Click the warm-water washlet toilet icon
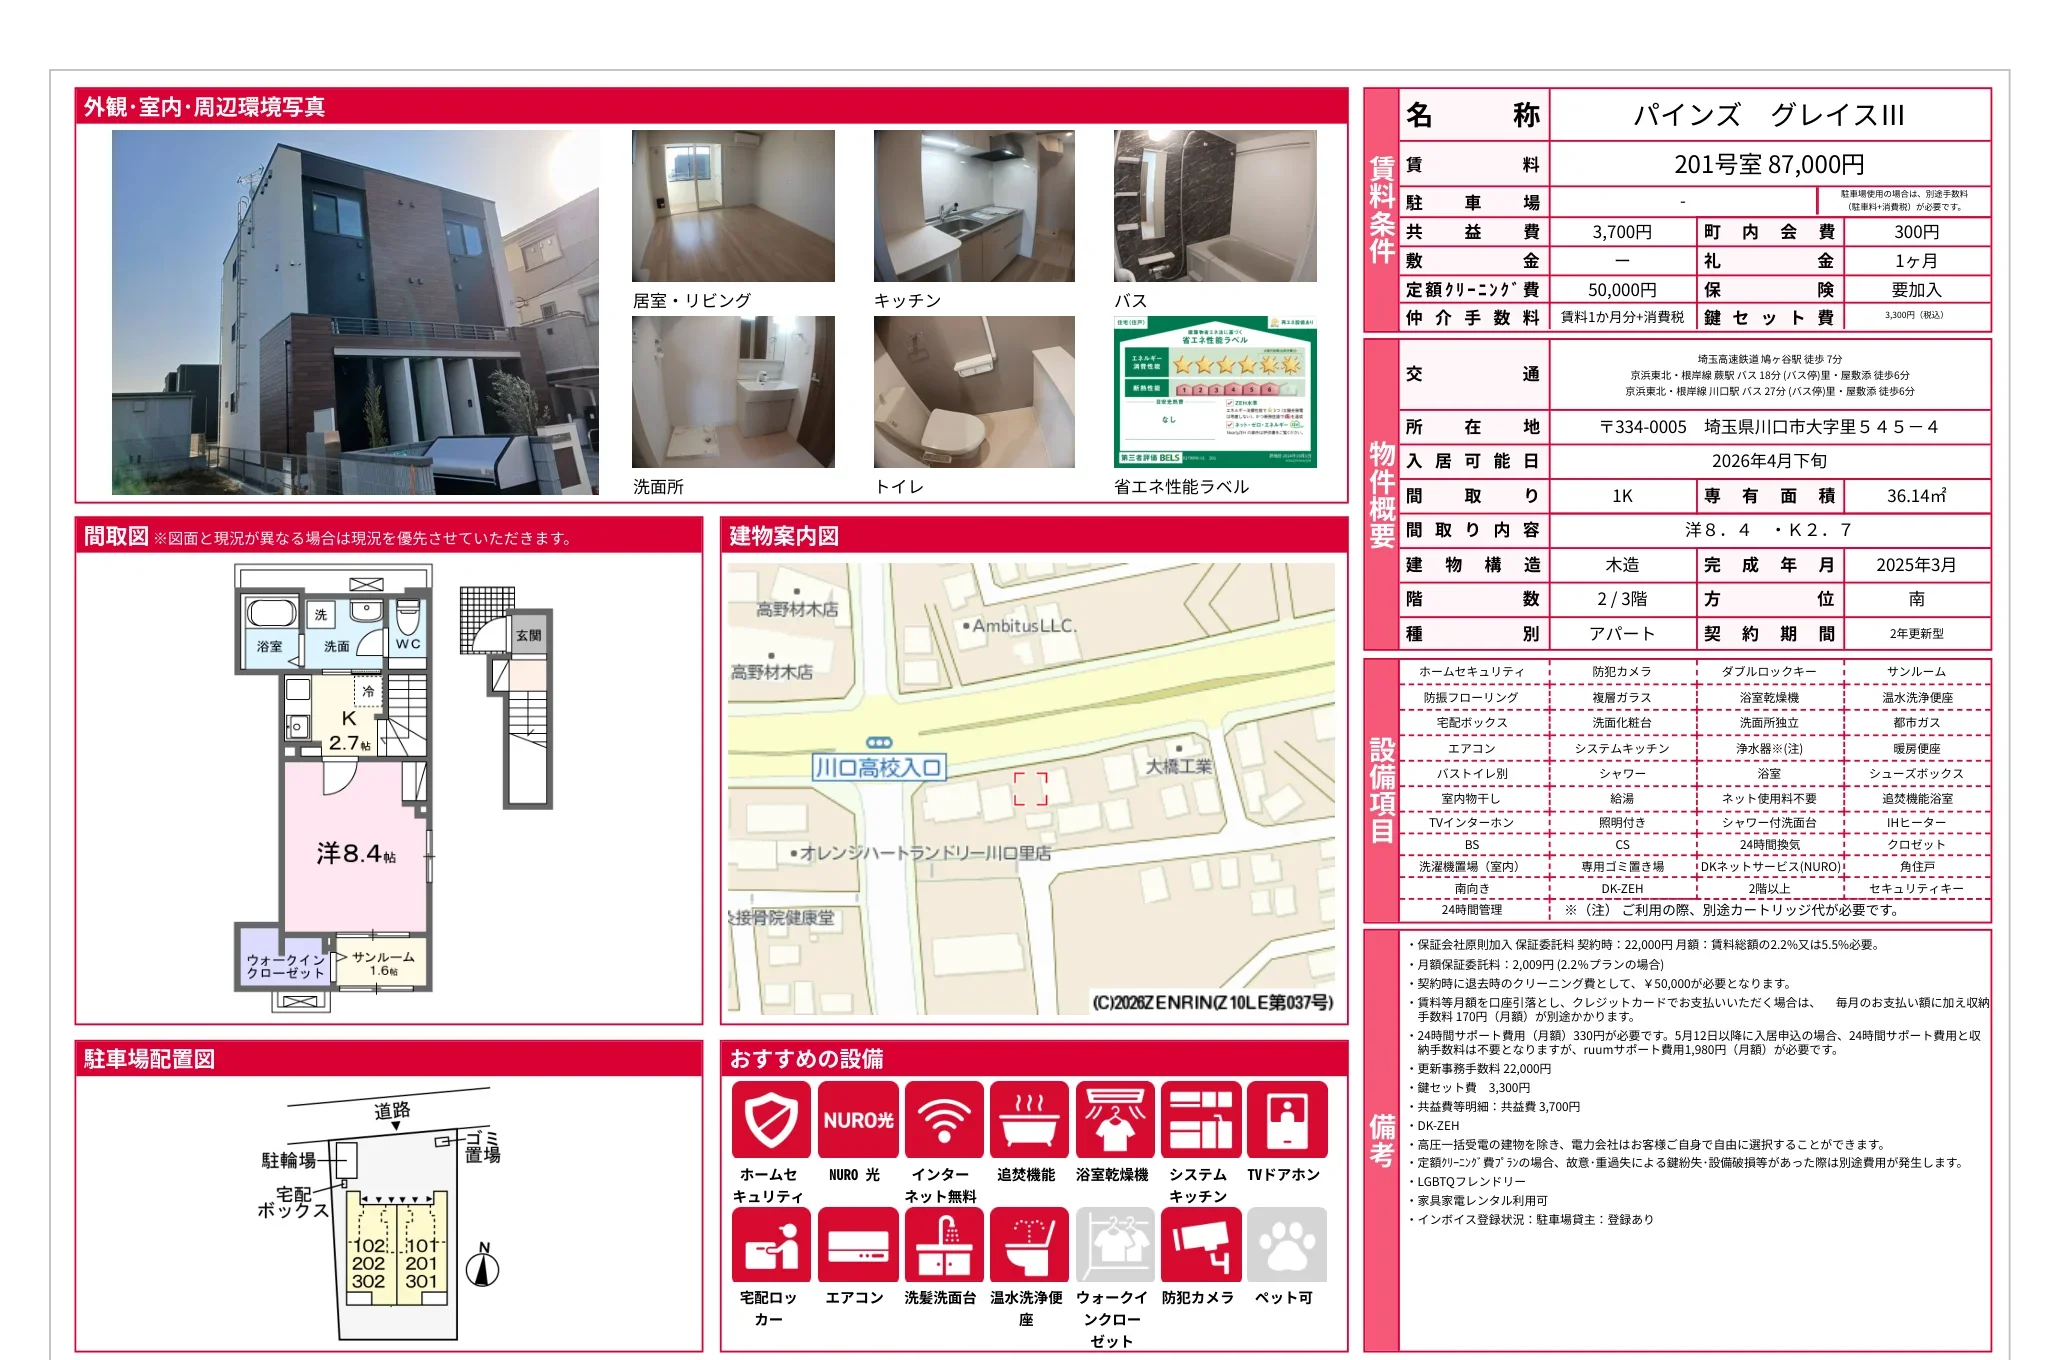 pyautogui.click(x=1028, y=1245)
